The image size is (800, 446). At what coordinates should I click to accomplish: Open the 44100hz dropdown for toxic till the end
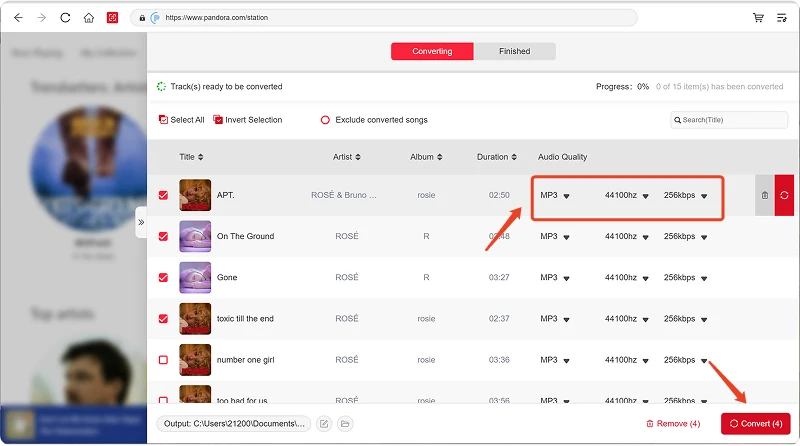click(627, 319)
